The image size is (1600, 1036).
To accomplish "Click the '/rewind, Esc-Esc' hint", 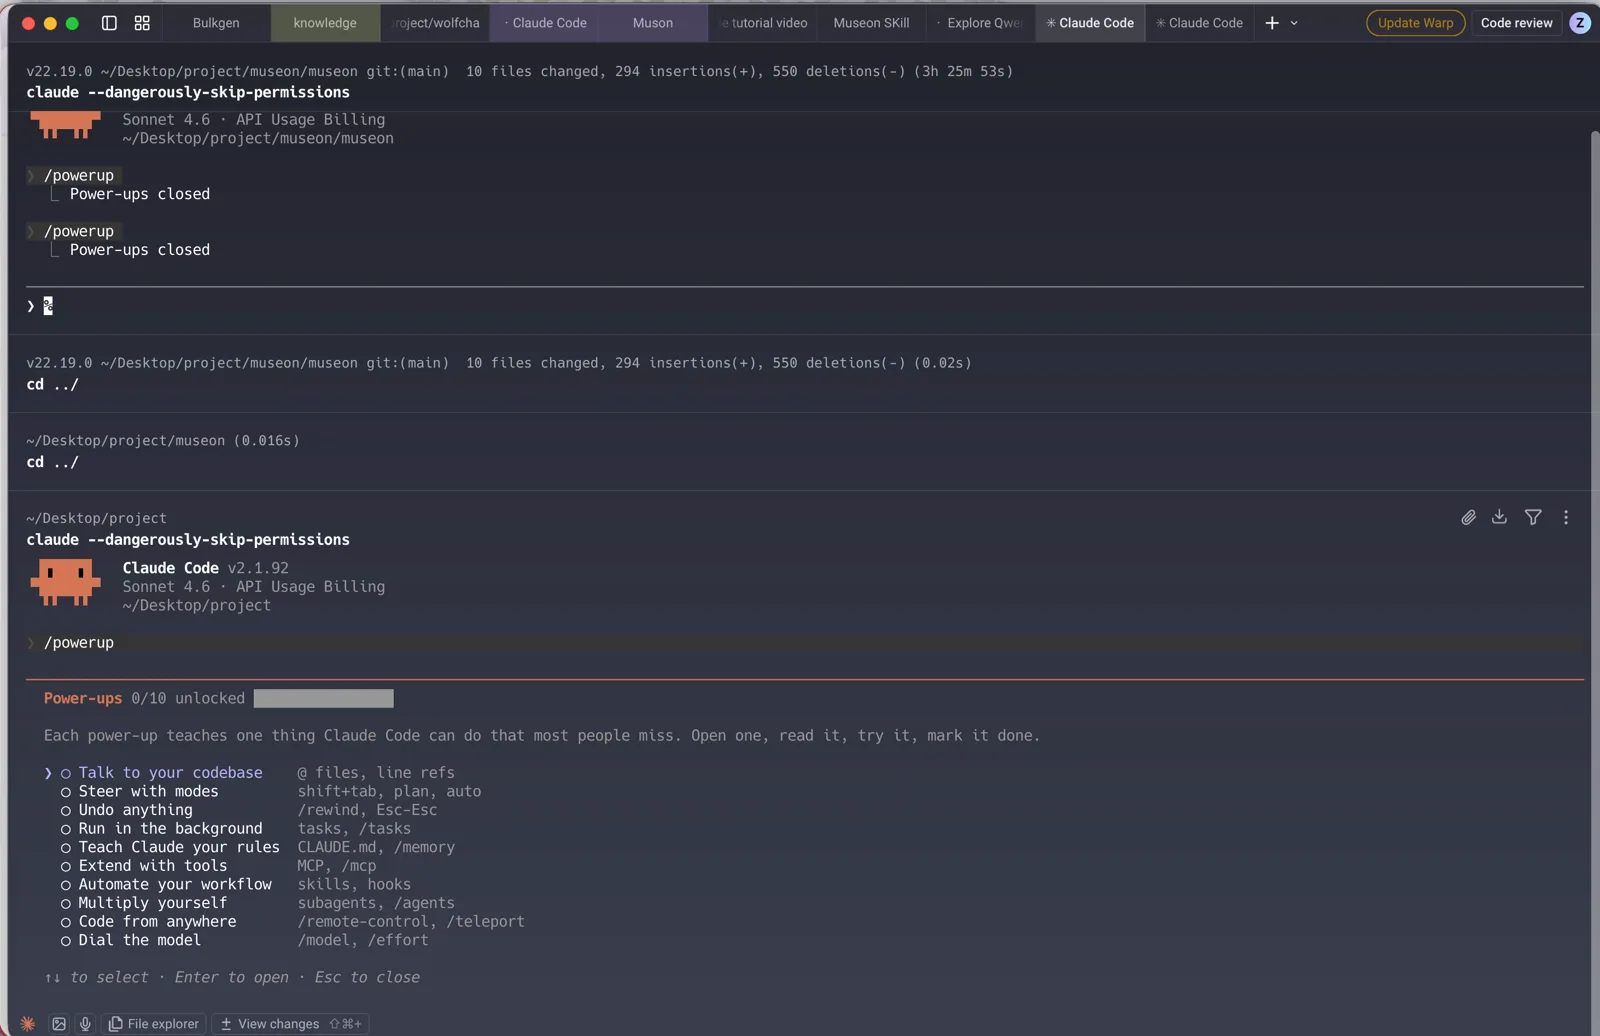I will 367,810.
